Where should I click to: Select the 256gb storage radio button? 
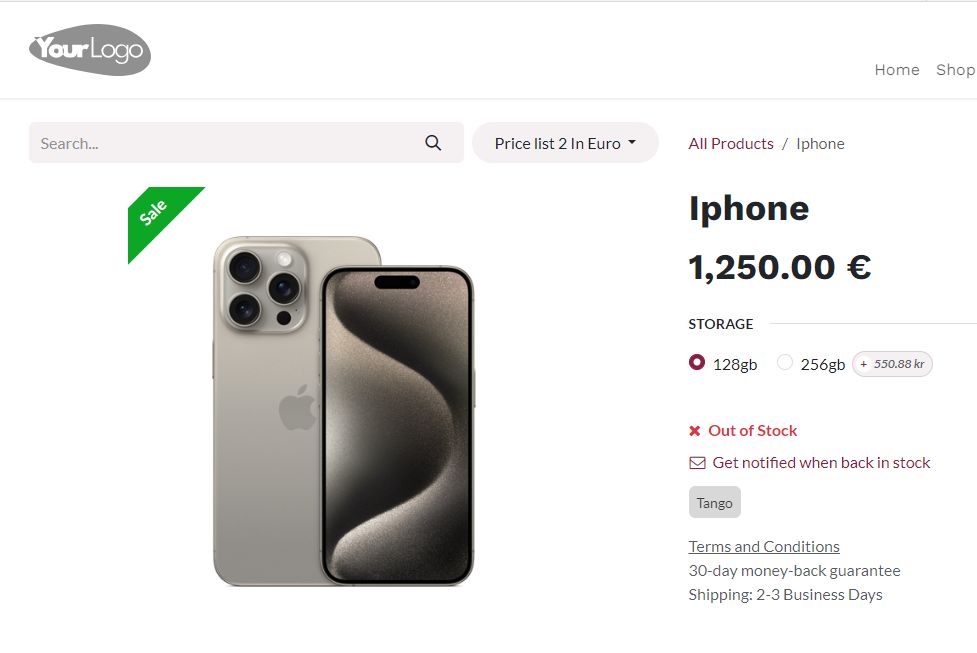point(784,362)
